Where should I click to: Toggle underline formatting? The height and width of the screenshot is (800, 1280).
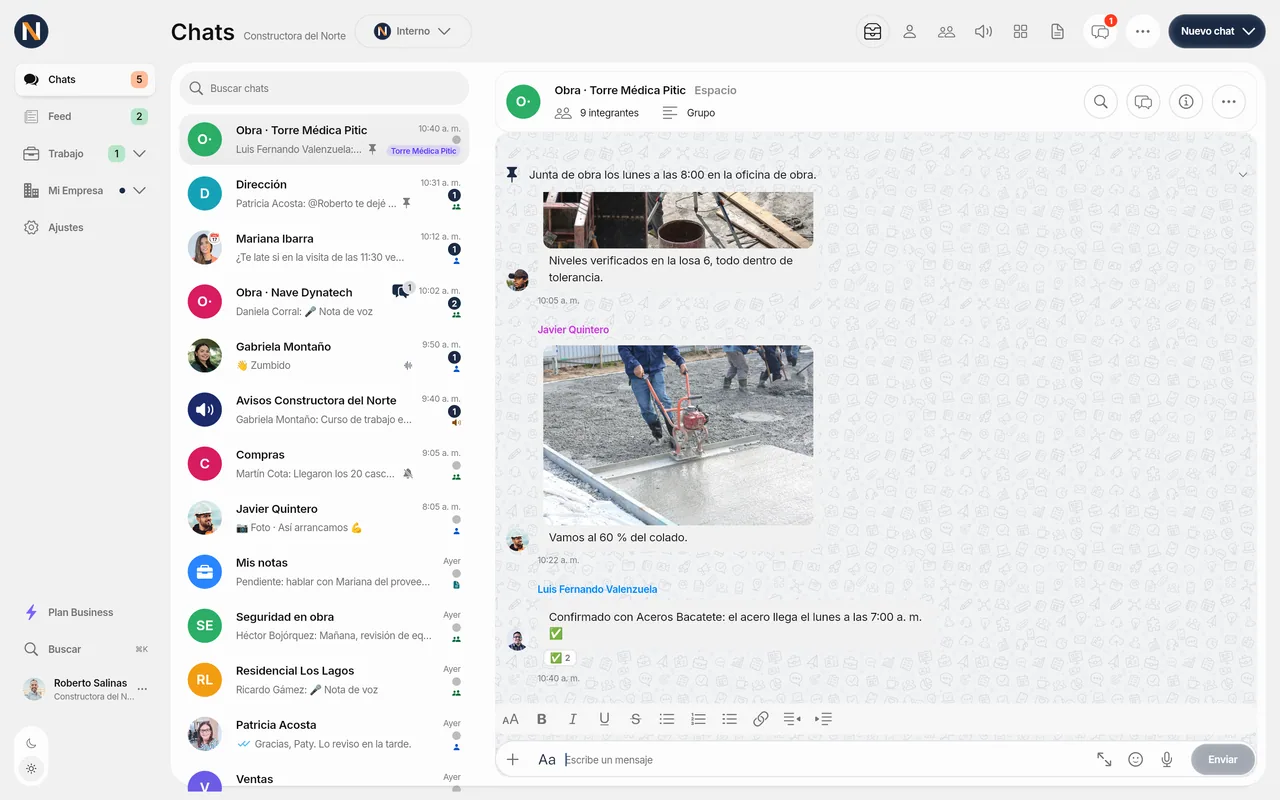pyautogui.click(x=604, y=719)
